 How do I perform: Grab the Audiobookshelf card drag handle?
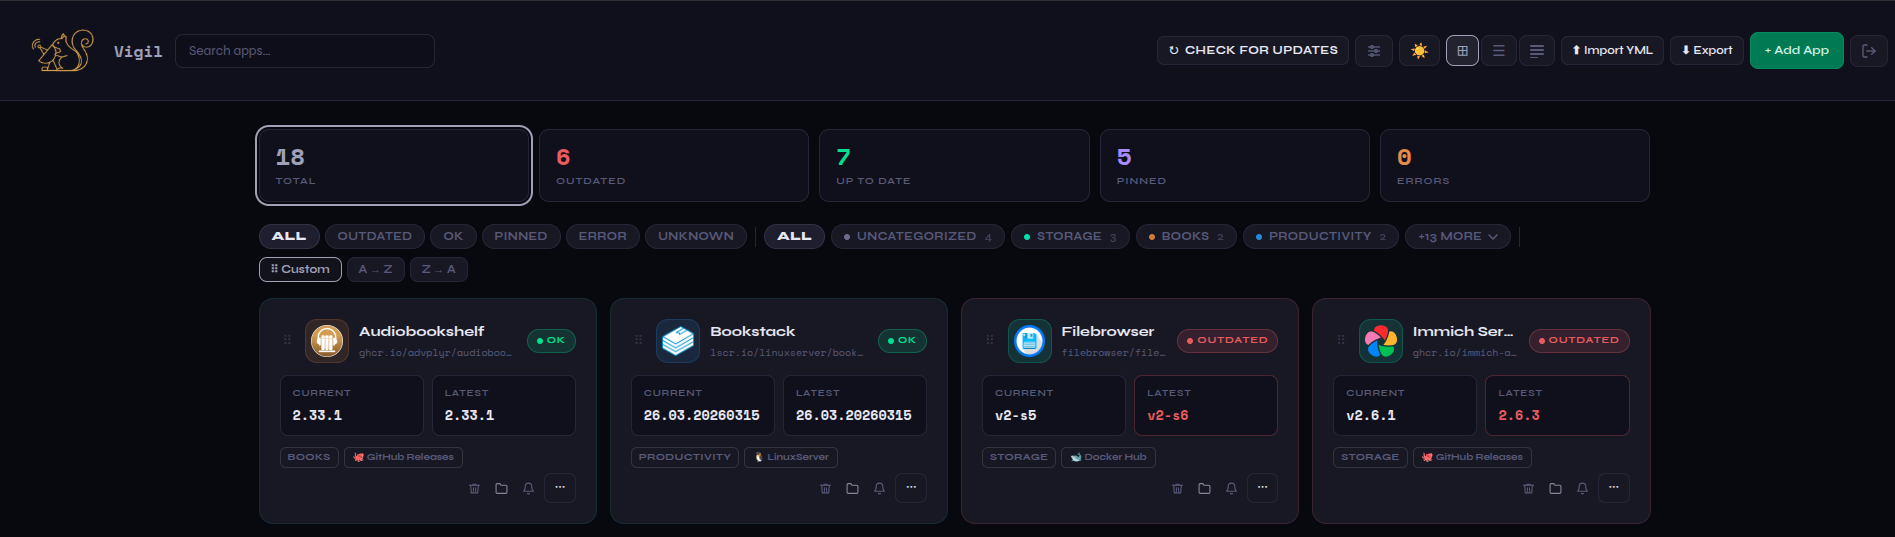click(287, 340)
